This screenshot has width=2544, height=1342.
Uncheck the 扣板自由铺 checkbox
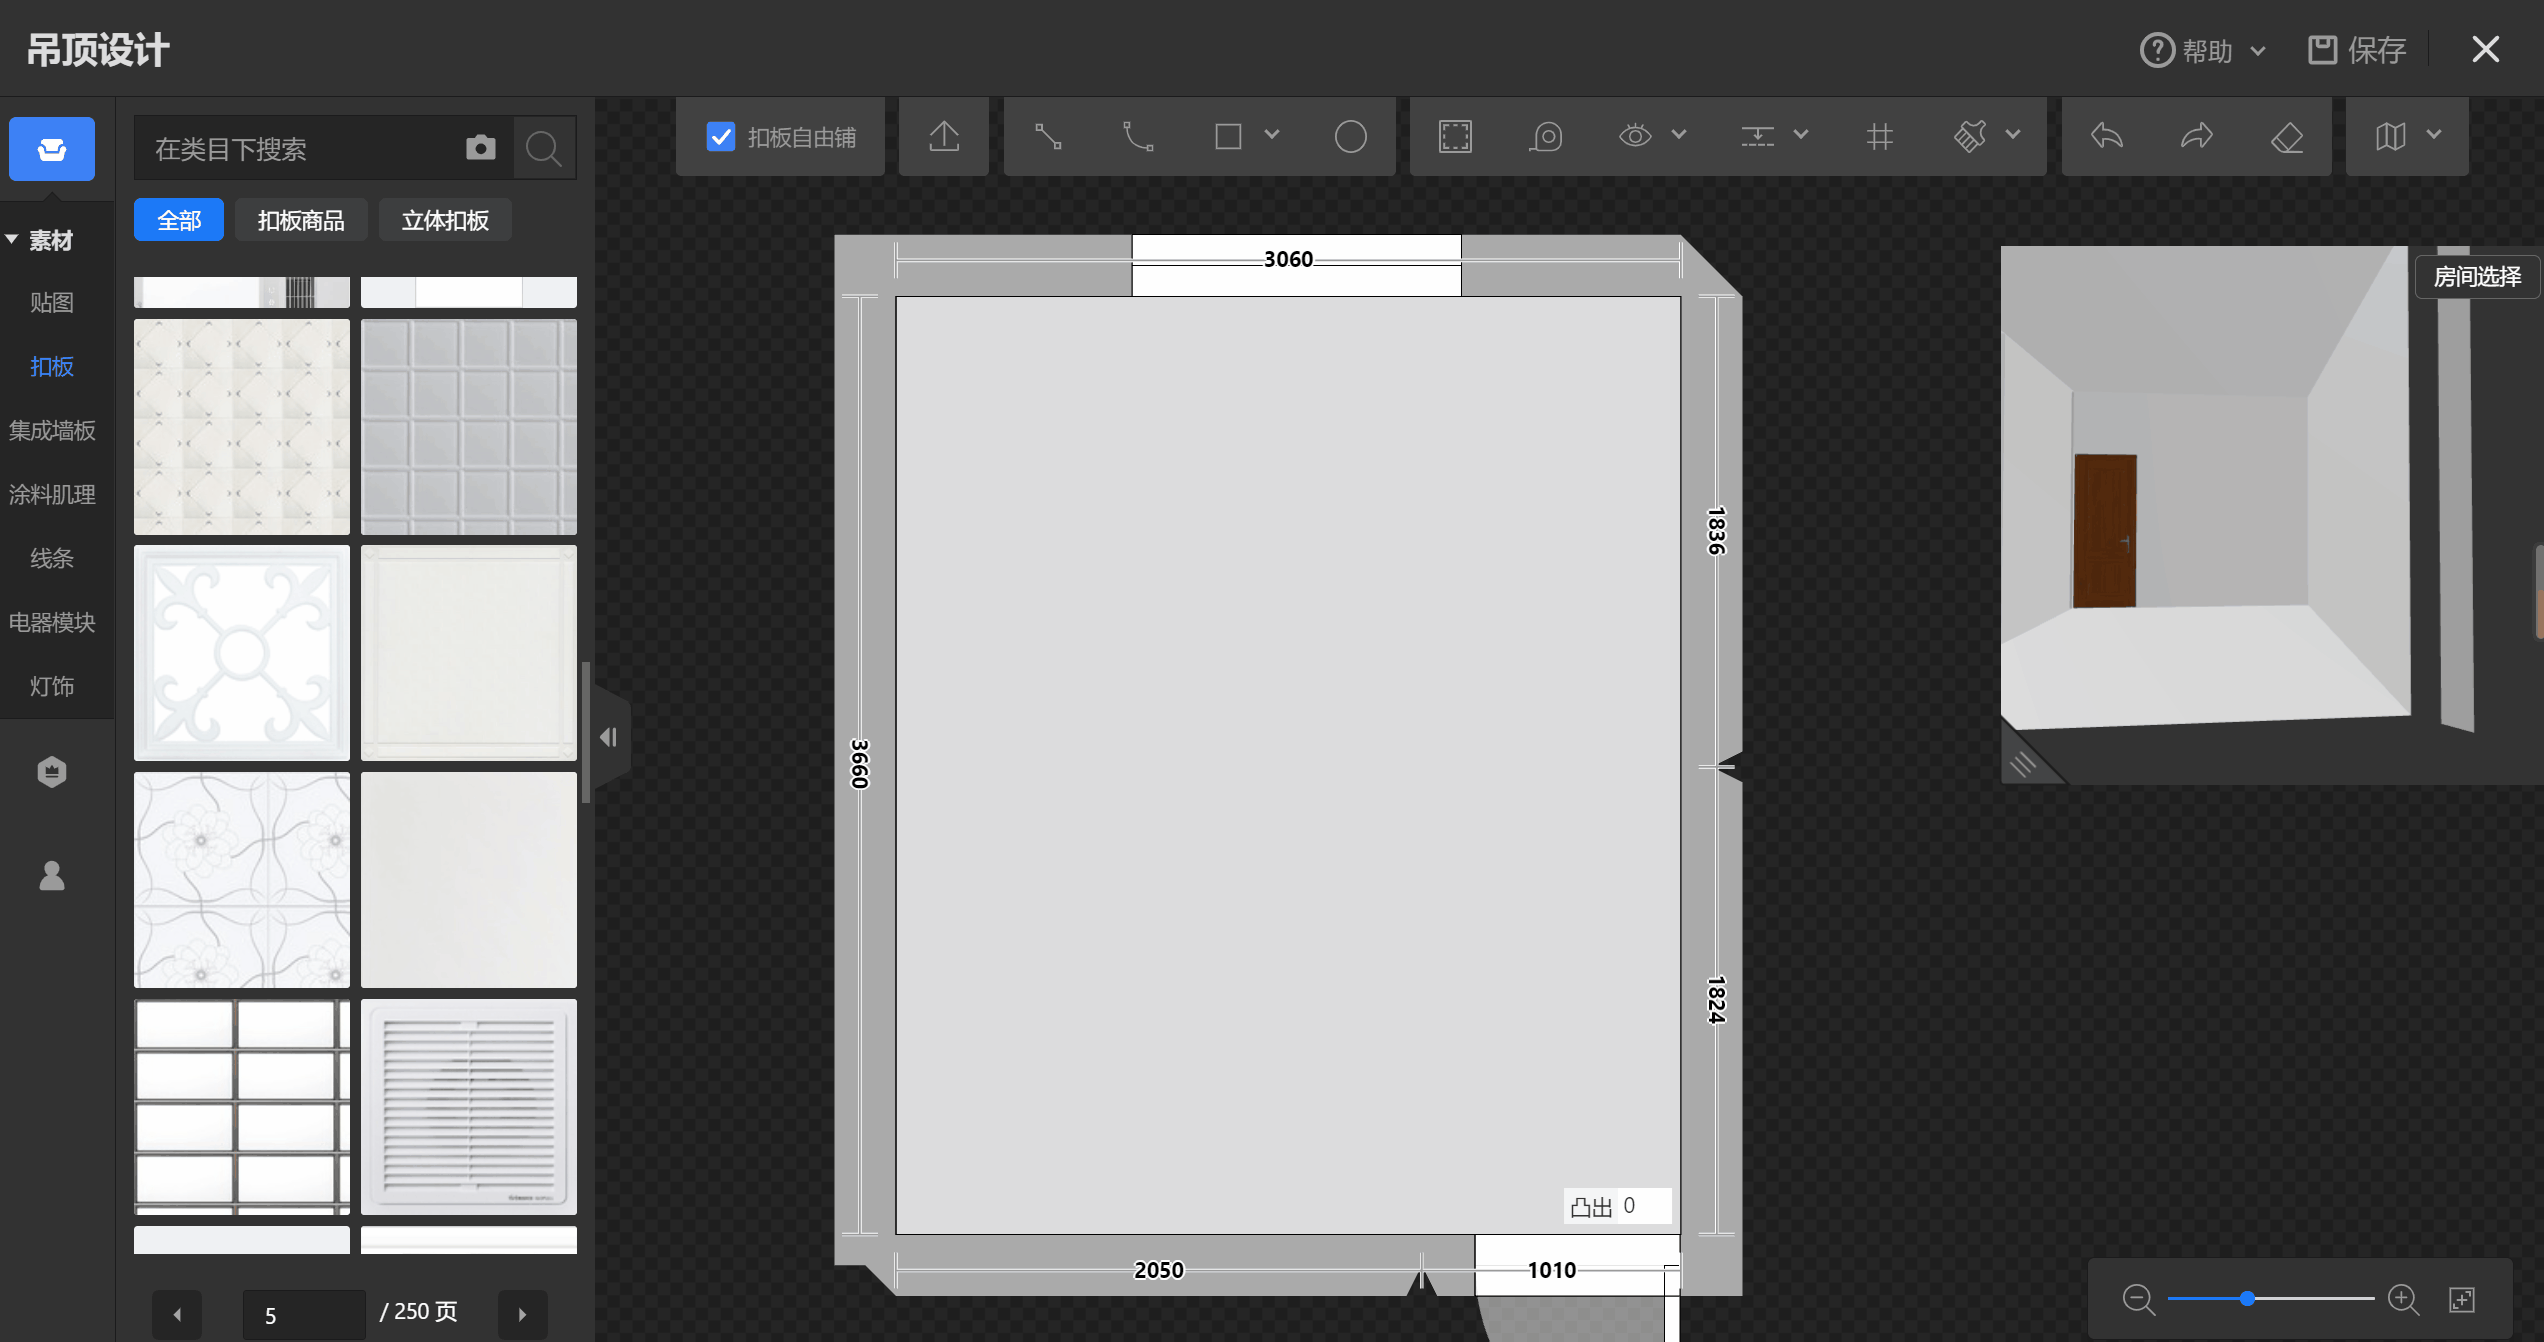click(720, 136)
